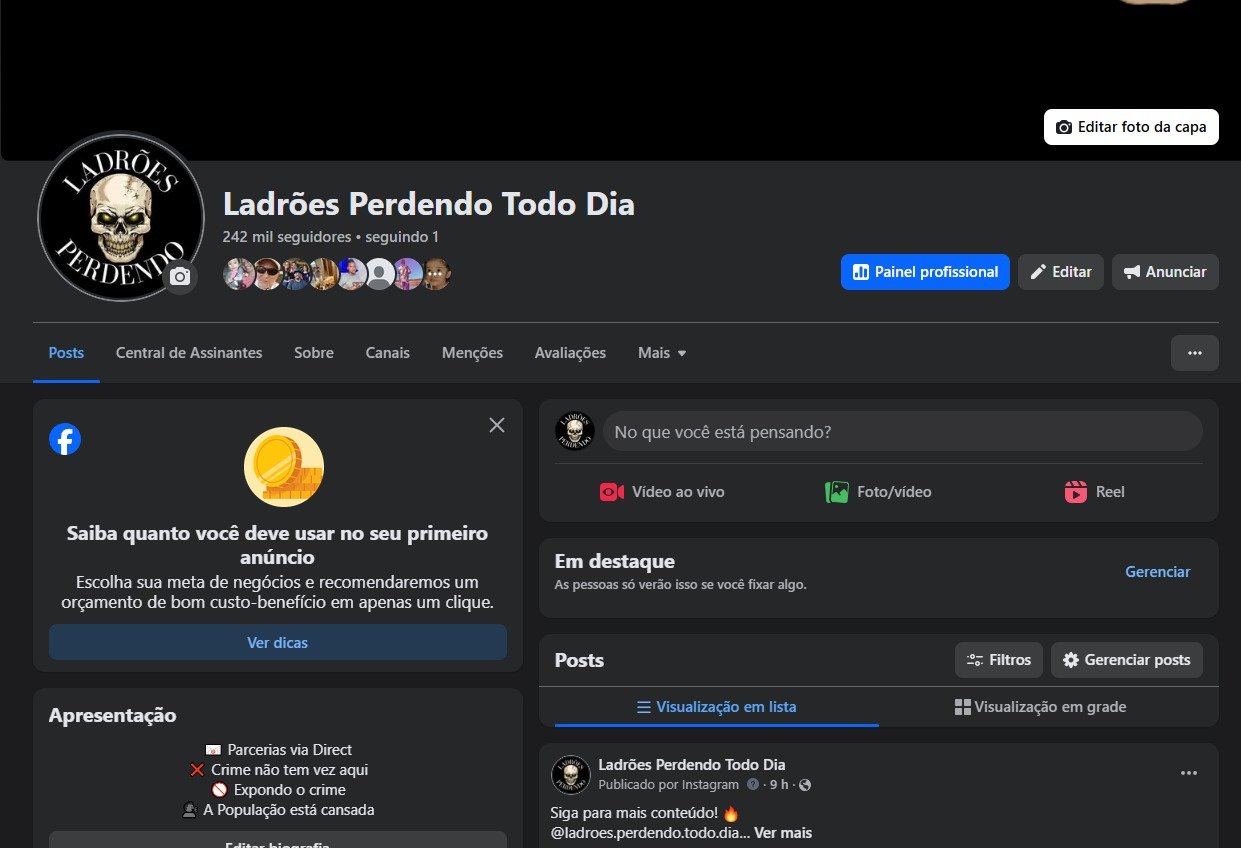
Task: Click the Anunciar megaphone button
Action: tap(1164, 272)
